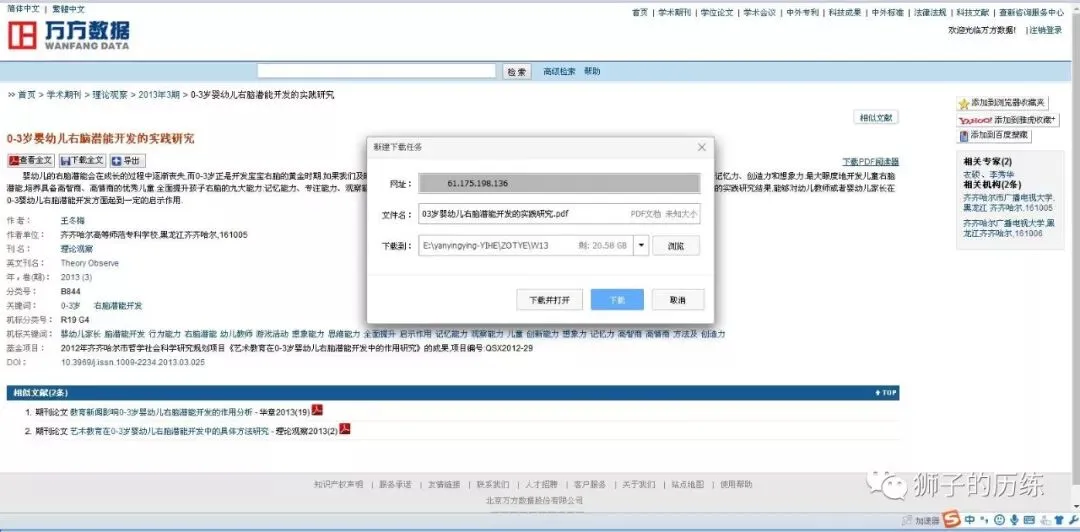Click 知识产权声明 in the footer
Screen dimensions: 1080x532
click(x=338, y=484)
